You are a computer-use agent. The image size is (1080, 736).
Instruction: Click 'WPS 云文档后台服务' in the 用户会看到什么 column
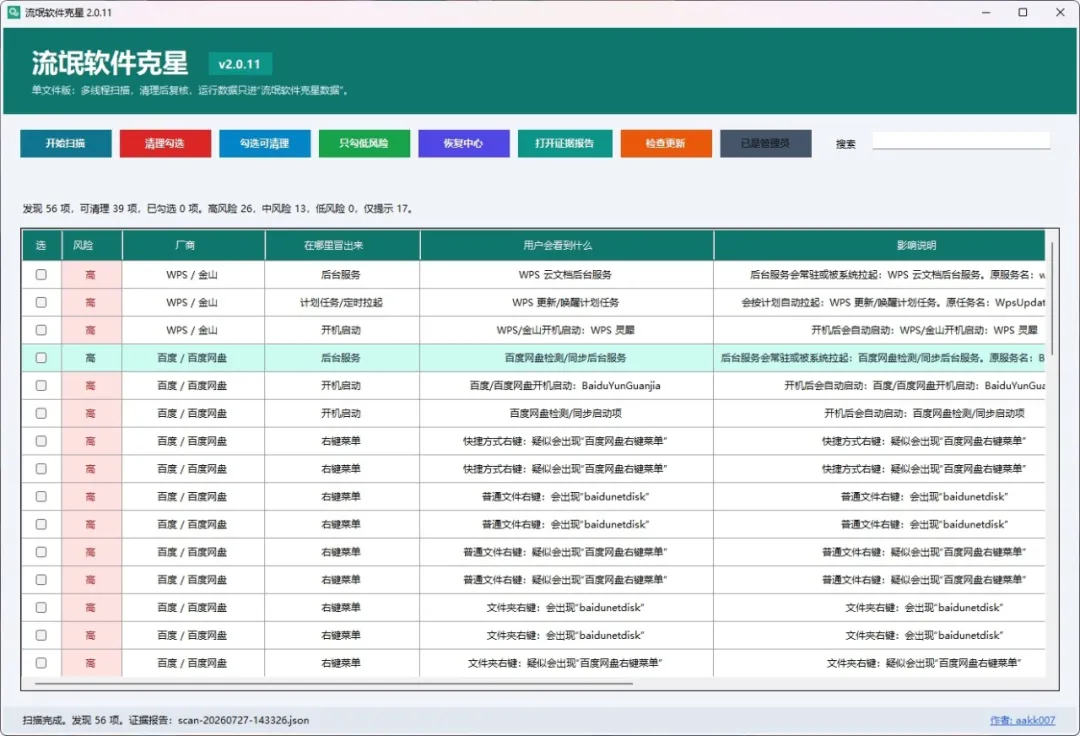[565, 275]
